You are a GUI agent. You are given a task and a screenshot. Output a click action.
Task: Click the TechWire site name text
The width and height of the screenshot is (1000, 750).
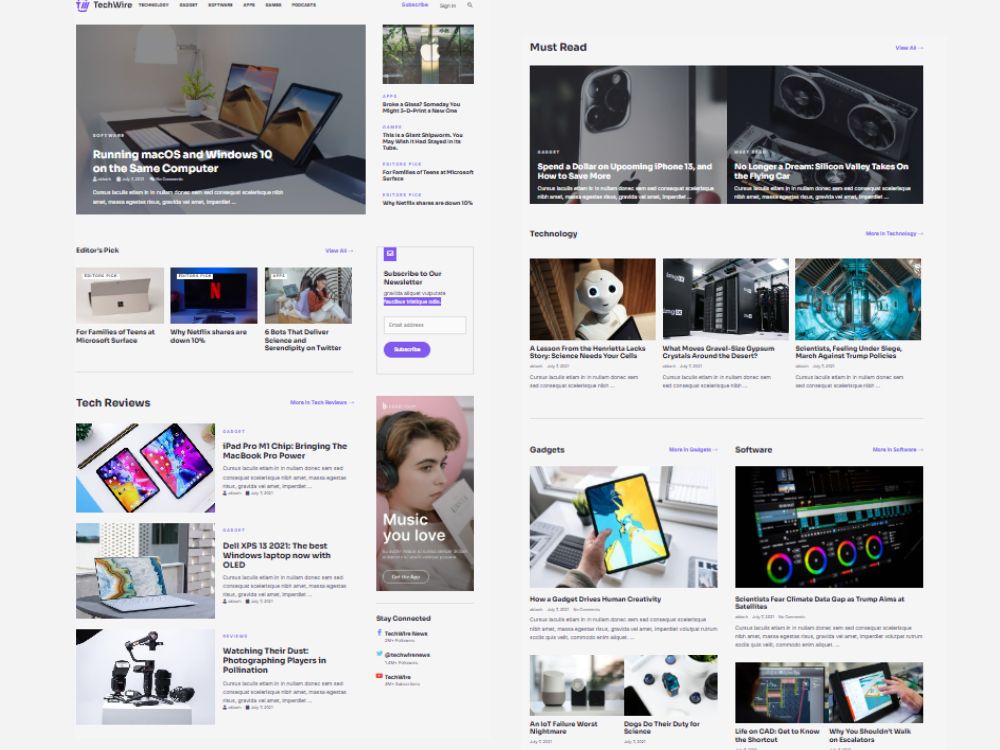point(112,5)
